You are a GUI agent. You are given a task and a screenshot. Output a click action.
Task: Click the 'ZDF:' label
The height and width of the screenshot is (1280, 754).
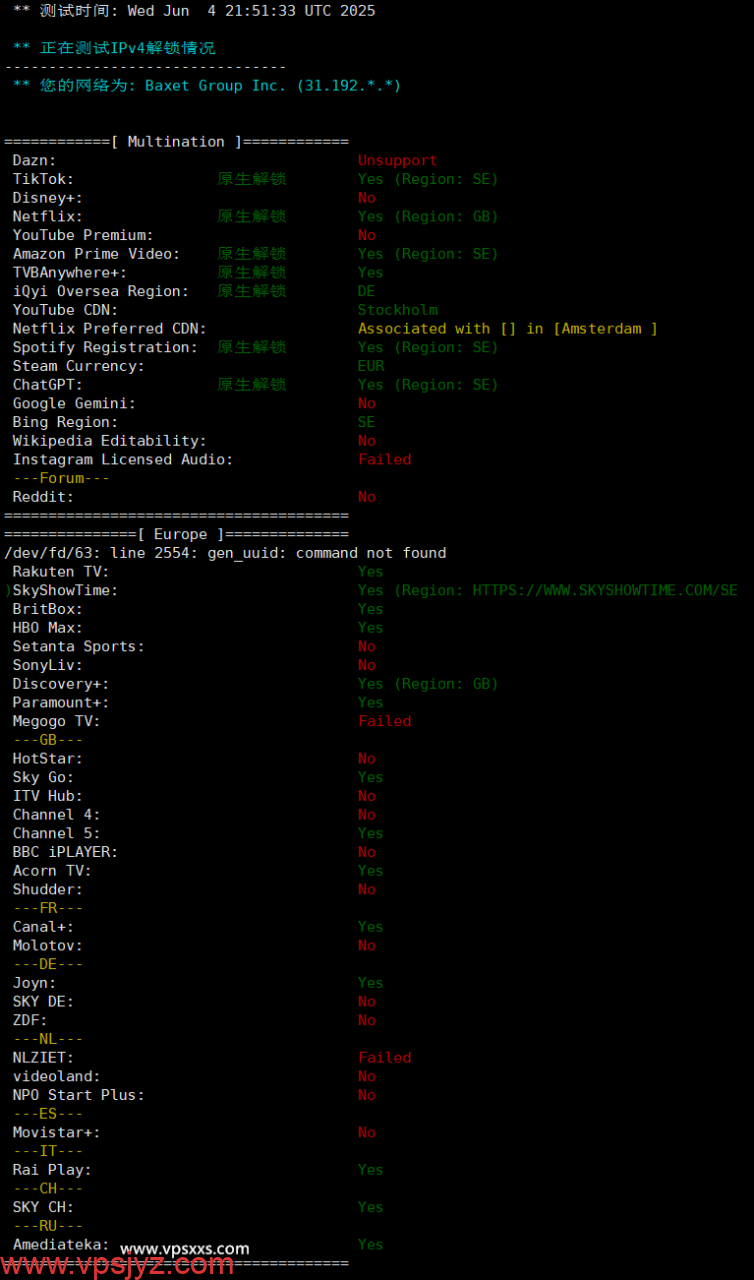(x=30, y=1020)
